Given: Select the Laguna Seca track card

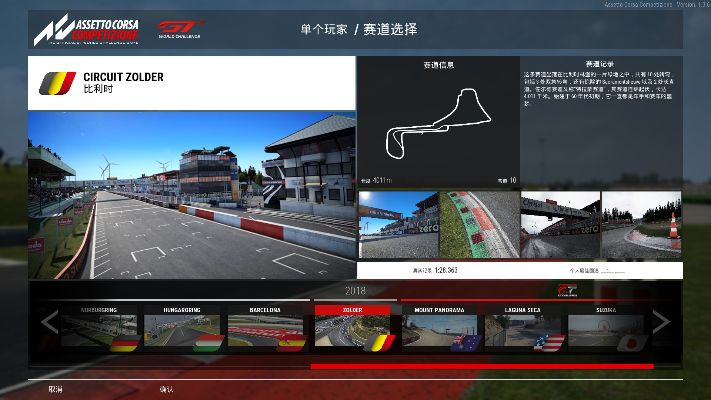Looking at the screenshot, I should coord(523,327).
